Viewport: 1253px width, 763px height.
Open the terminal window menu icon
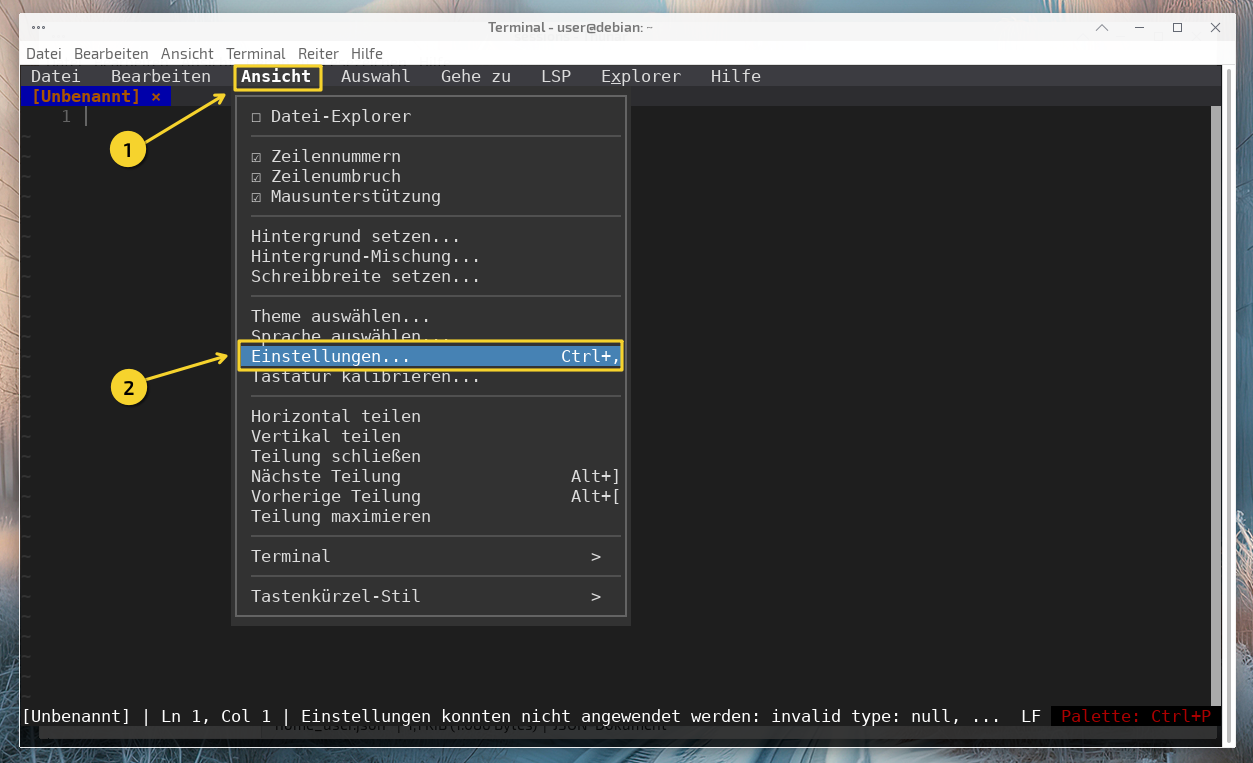37,27
